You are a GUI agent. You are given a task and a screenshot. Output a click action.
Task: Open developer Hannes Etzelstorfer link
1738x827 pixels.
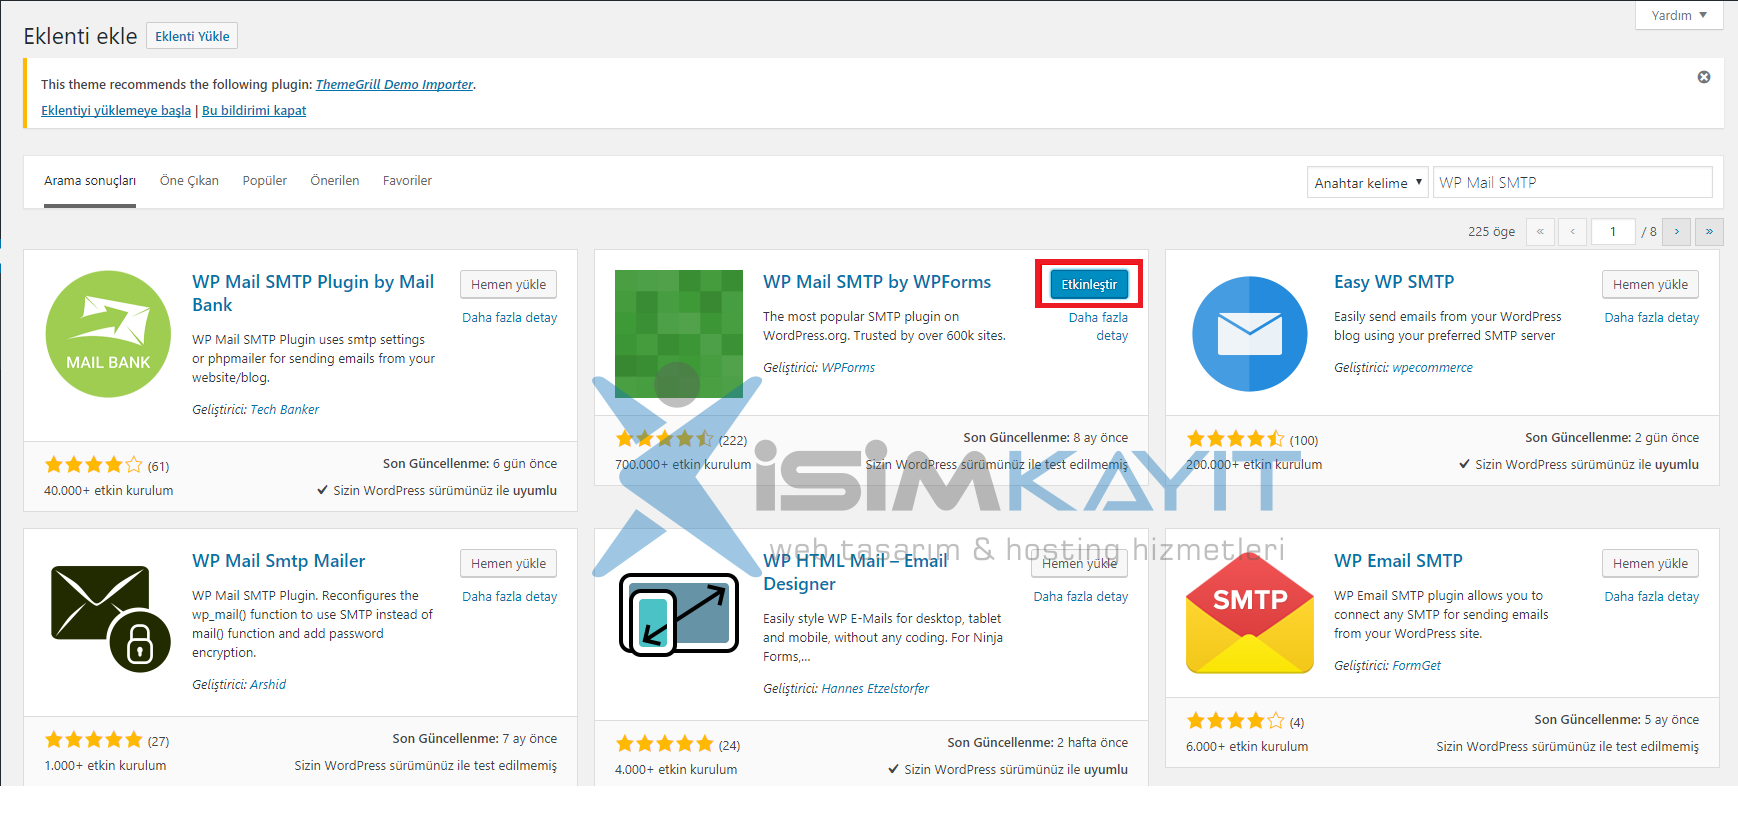875,688
